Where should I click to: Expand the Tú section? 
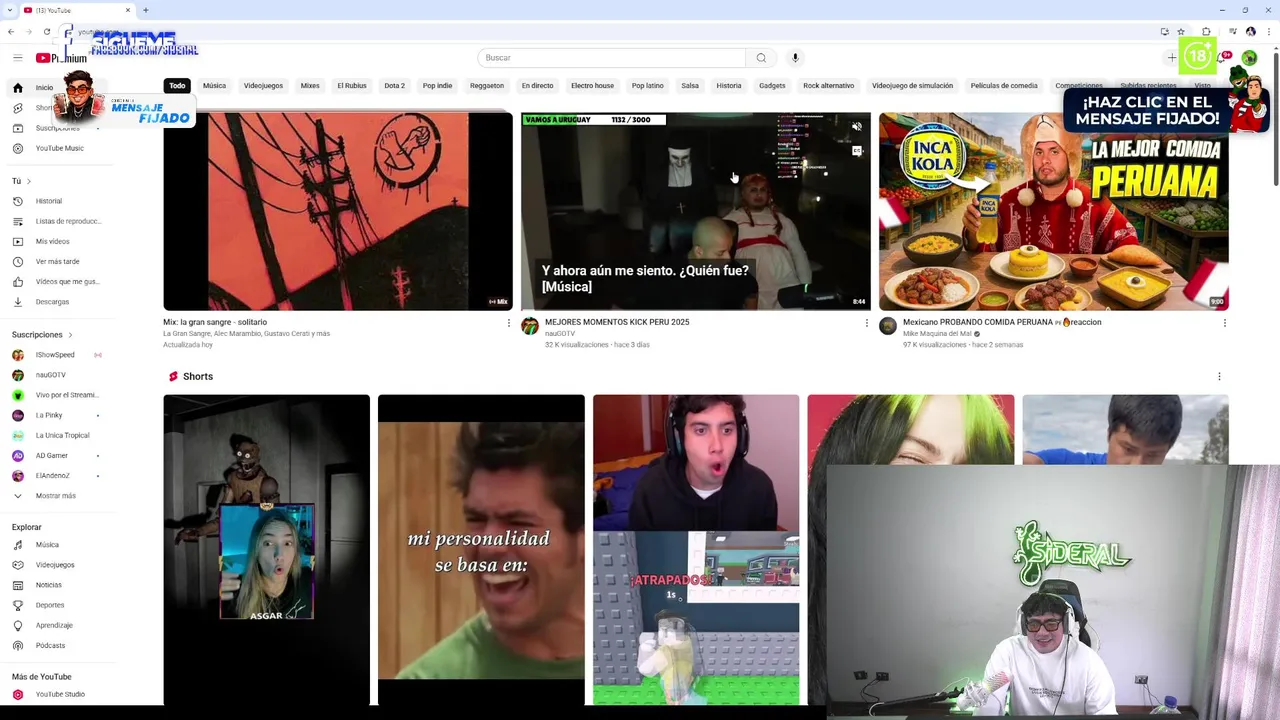coord(21,181)
